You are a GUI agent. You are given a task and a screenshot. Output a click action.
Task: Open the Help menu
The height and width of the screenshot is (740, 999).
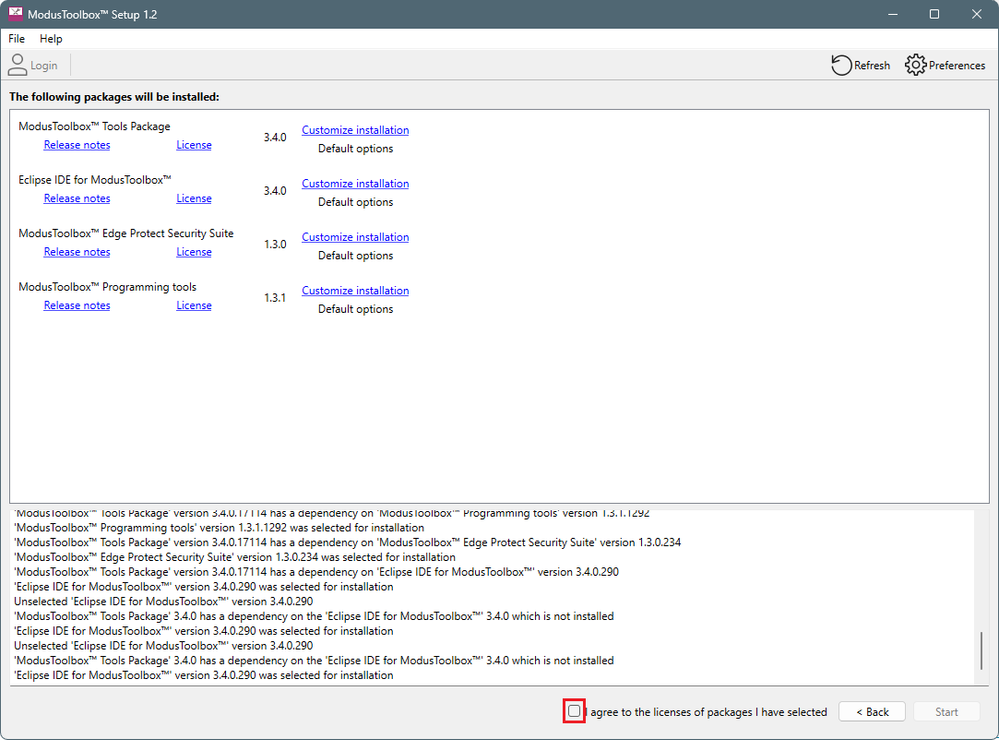(51, 38)
